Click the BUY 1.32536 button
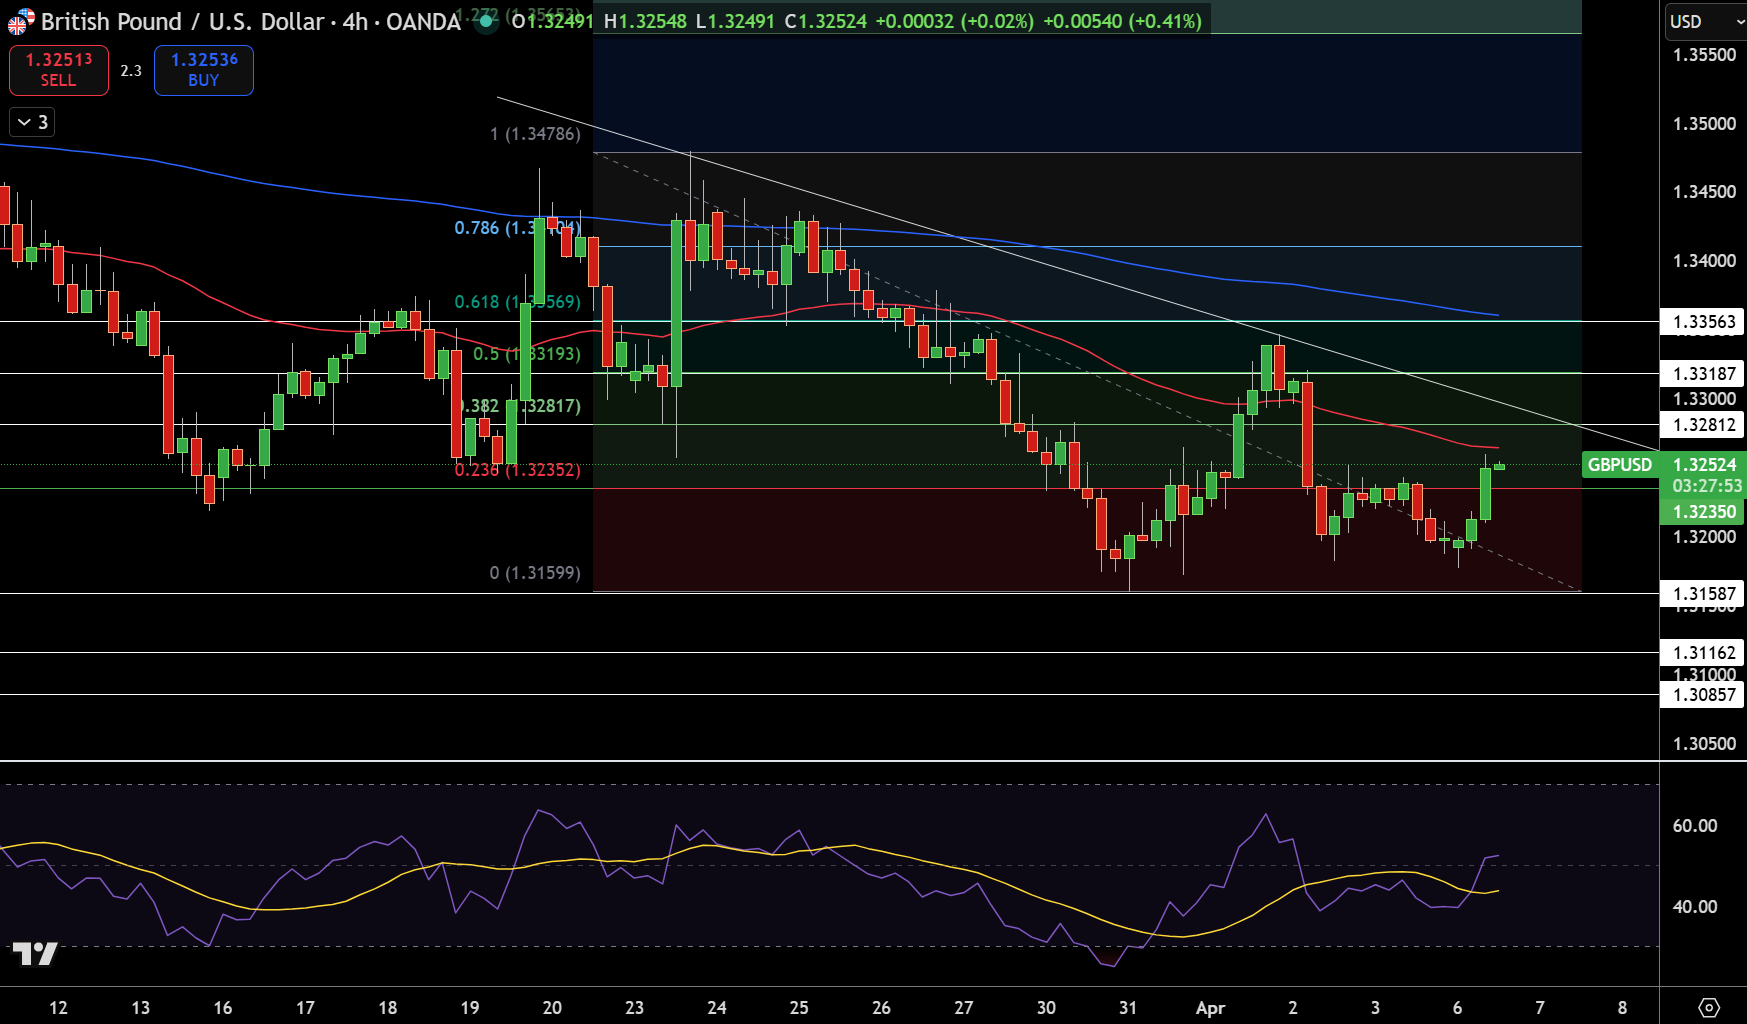Viewport: 1747px width, 1024px height. [x=204, y=70]
